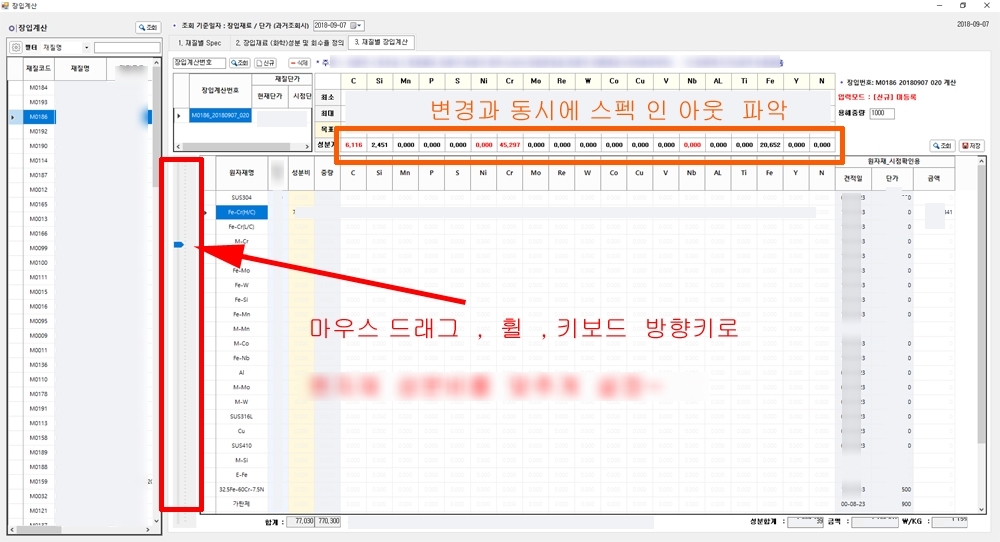Select material code M0165
Image resolution: width=1000 pixels, height=542 pixels.
(x=38, y=205)
